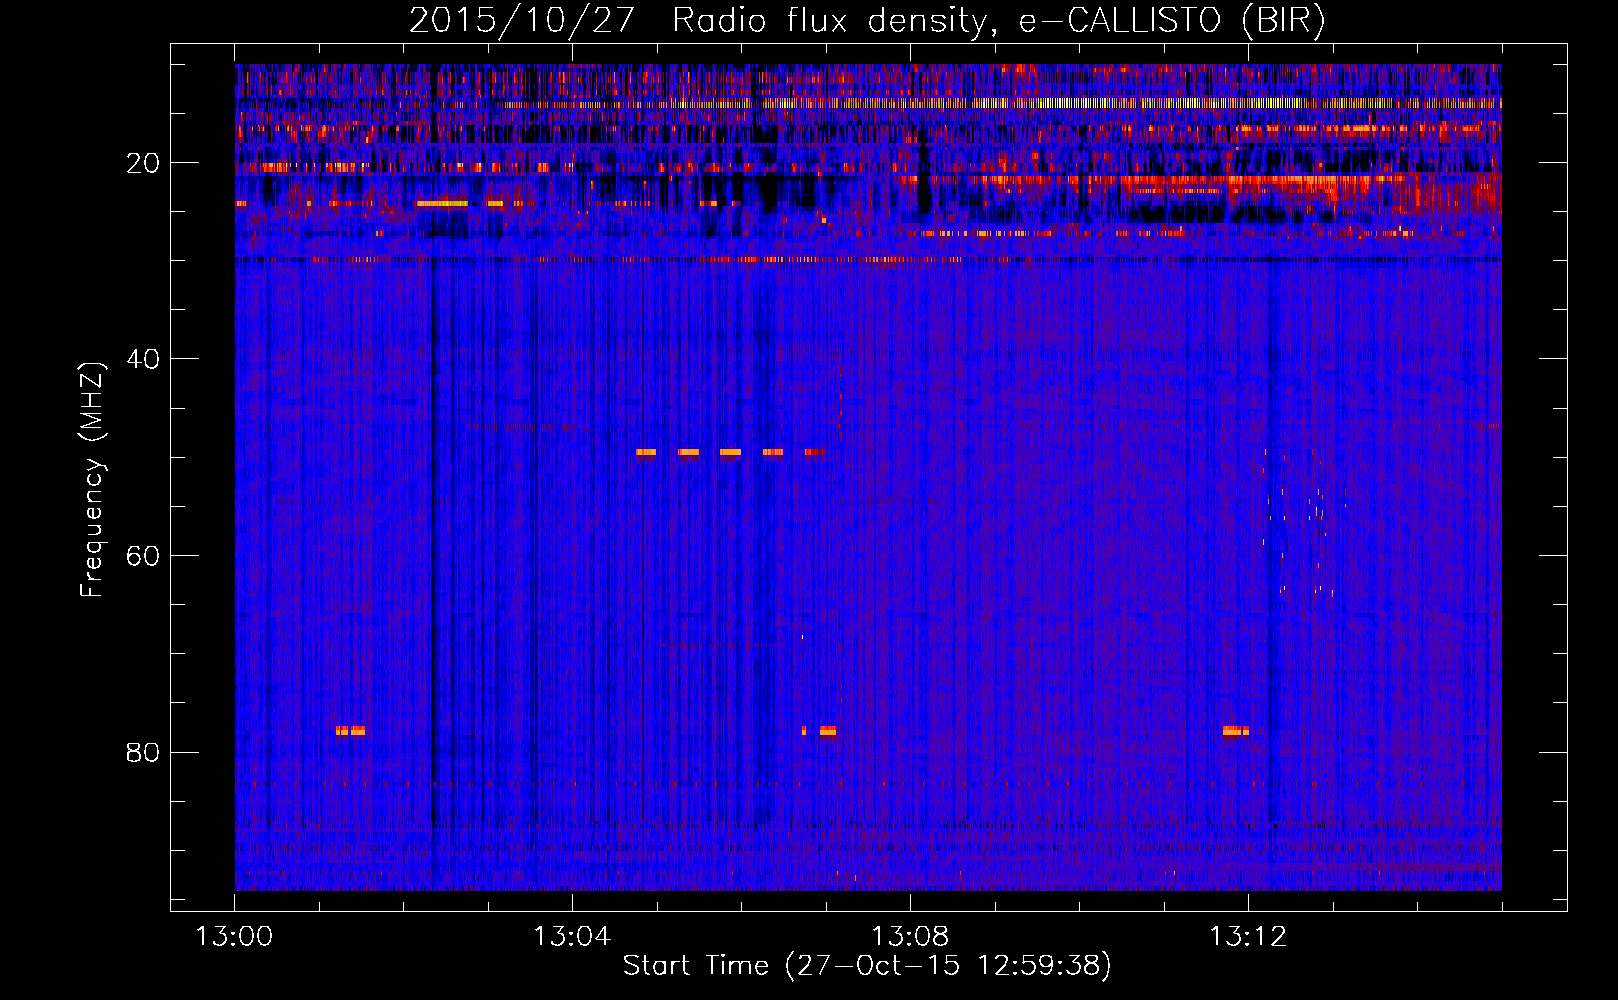Select the 40 frequency tick label
The image size is (1618, 1000).
point(143,359)
